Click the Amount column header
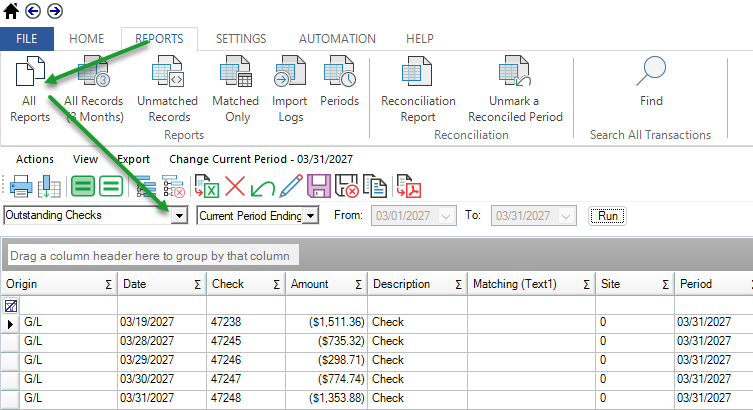Image resolution: width=753 pixels, height=410 pixels. click(309, 284)
